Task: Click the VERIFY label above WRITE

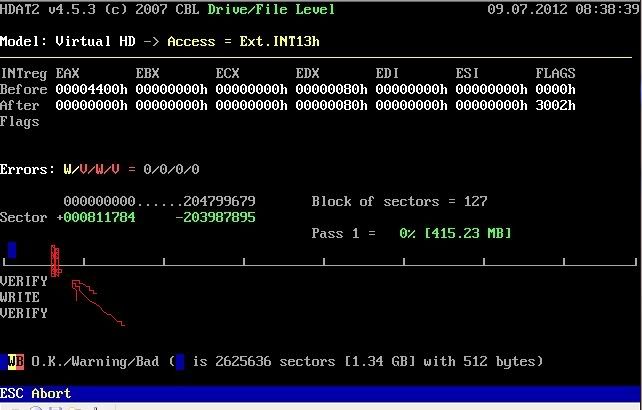Action: pos(23,281)
